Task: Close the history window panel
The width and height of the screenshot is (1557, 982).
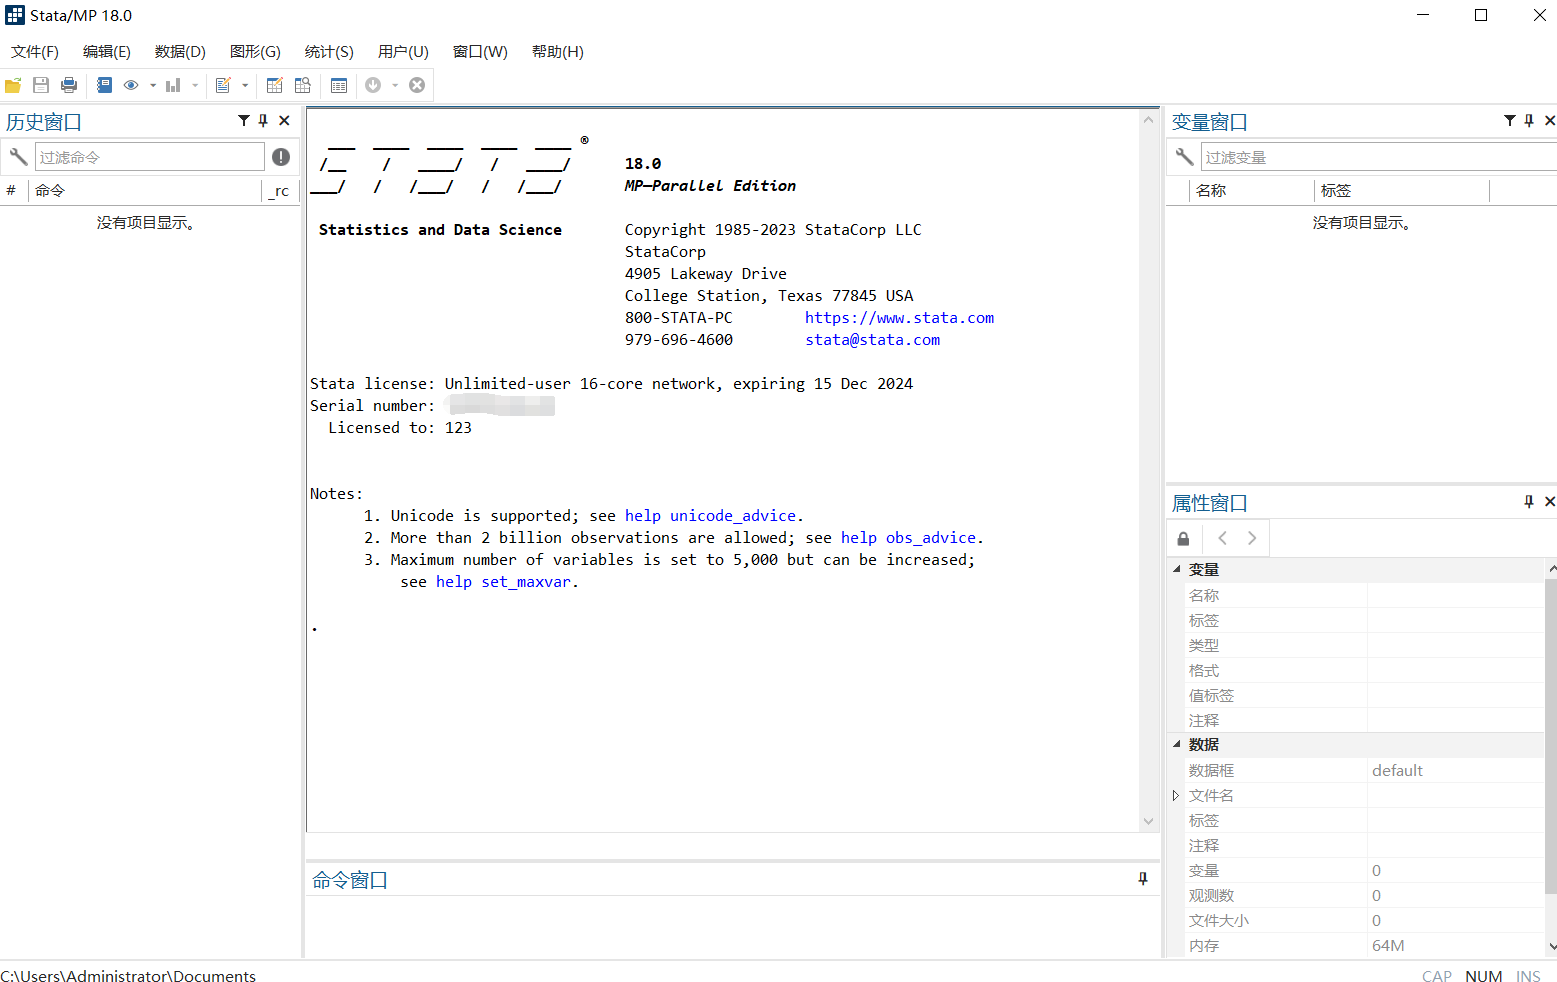Action: [284, 121]
